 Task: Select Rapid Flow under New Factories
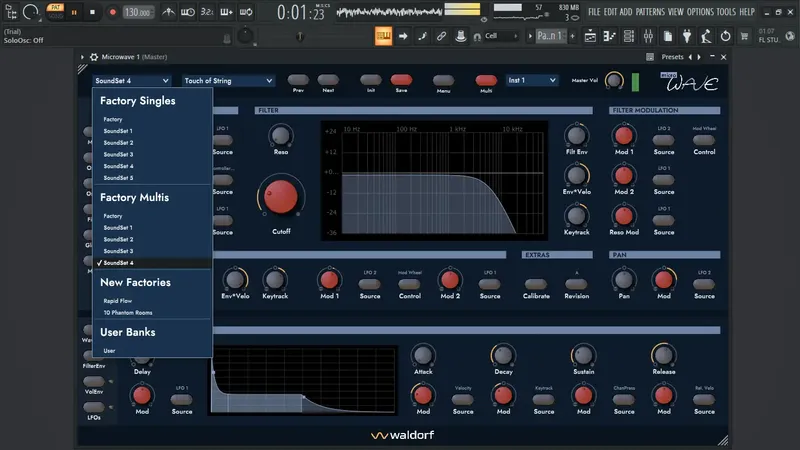coord(118,300)
